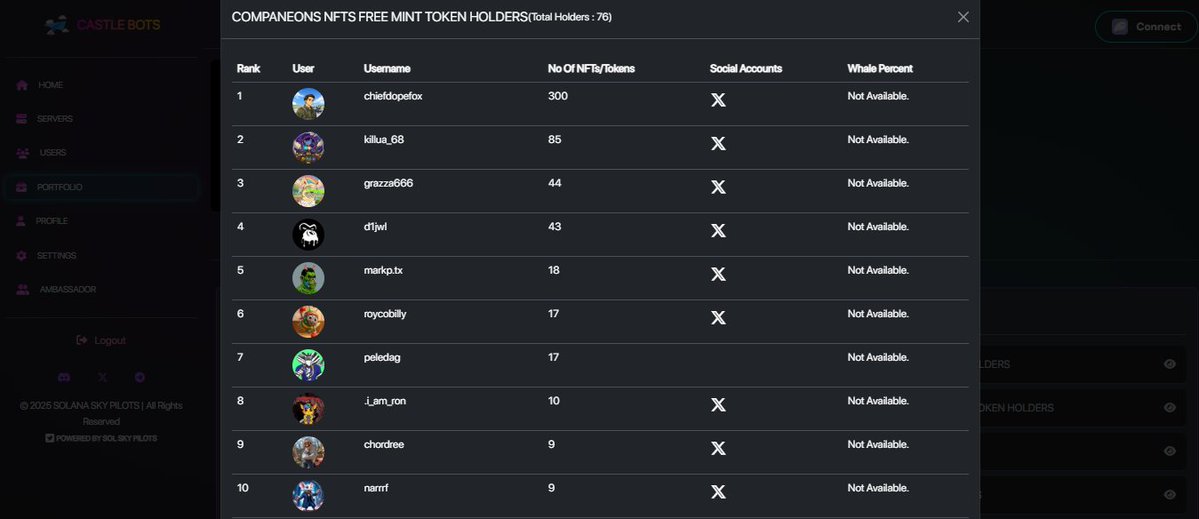Open the Home sidebar menu item

click(50, 85)
